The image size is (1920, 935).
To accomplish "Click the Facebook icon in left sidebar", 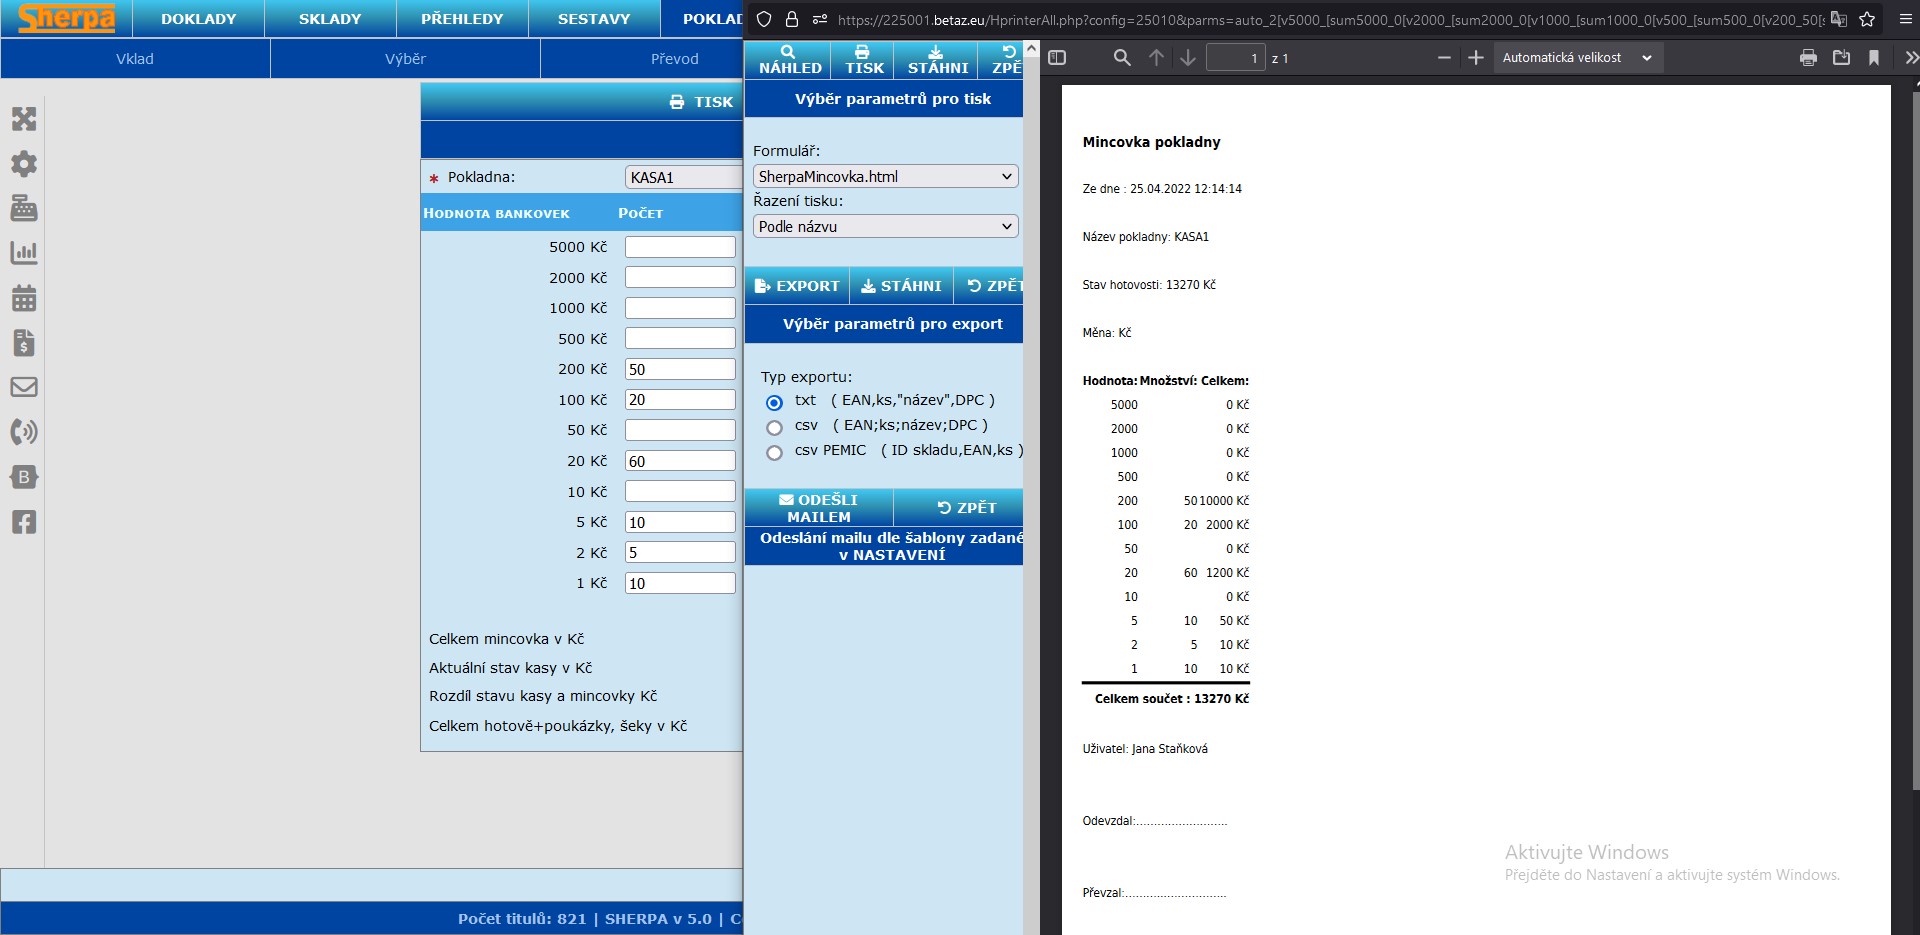I will (x=24, y=521).
